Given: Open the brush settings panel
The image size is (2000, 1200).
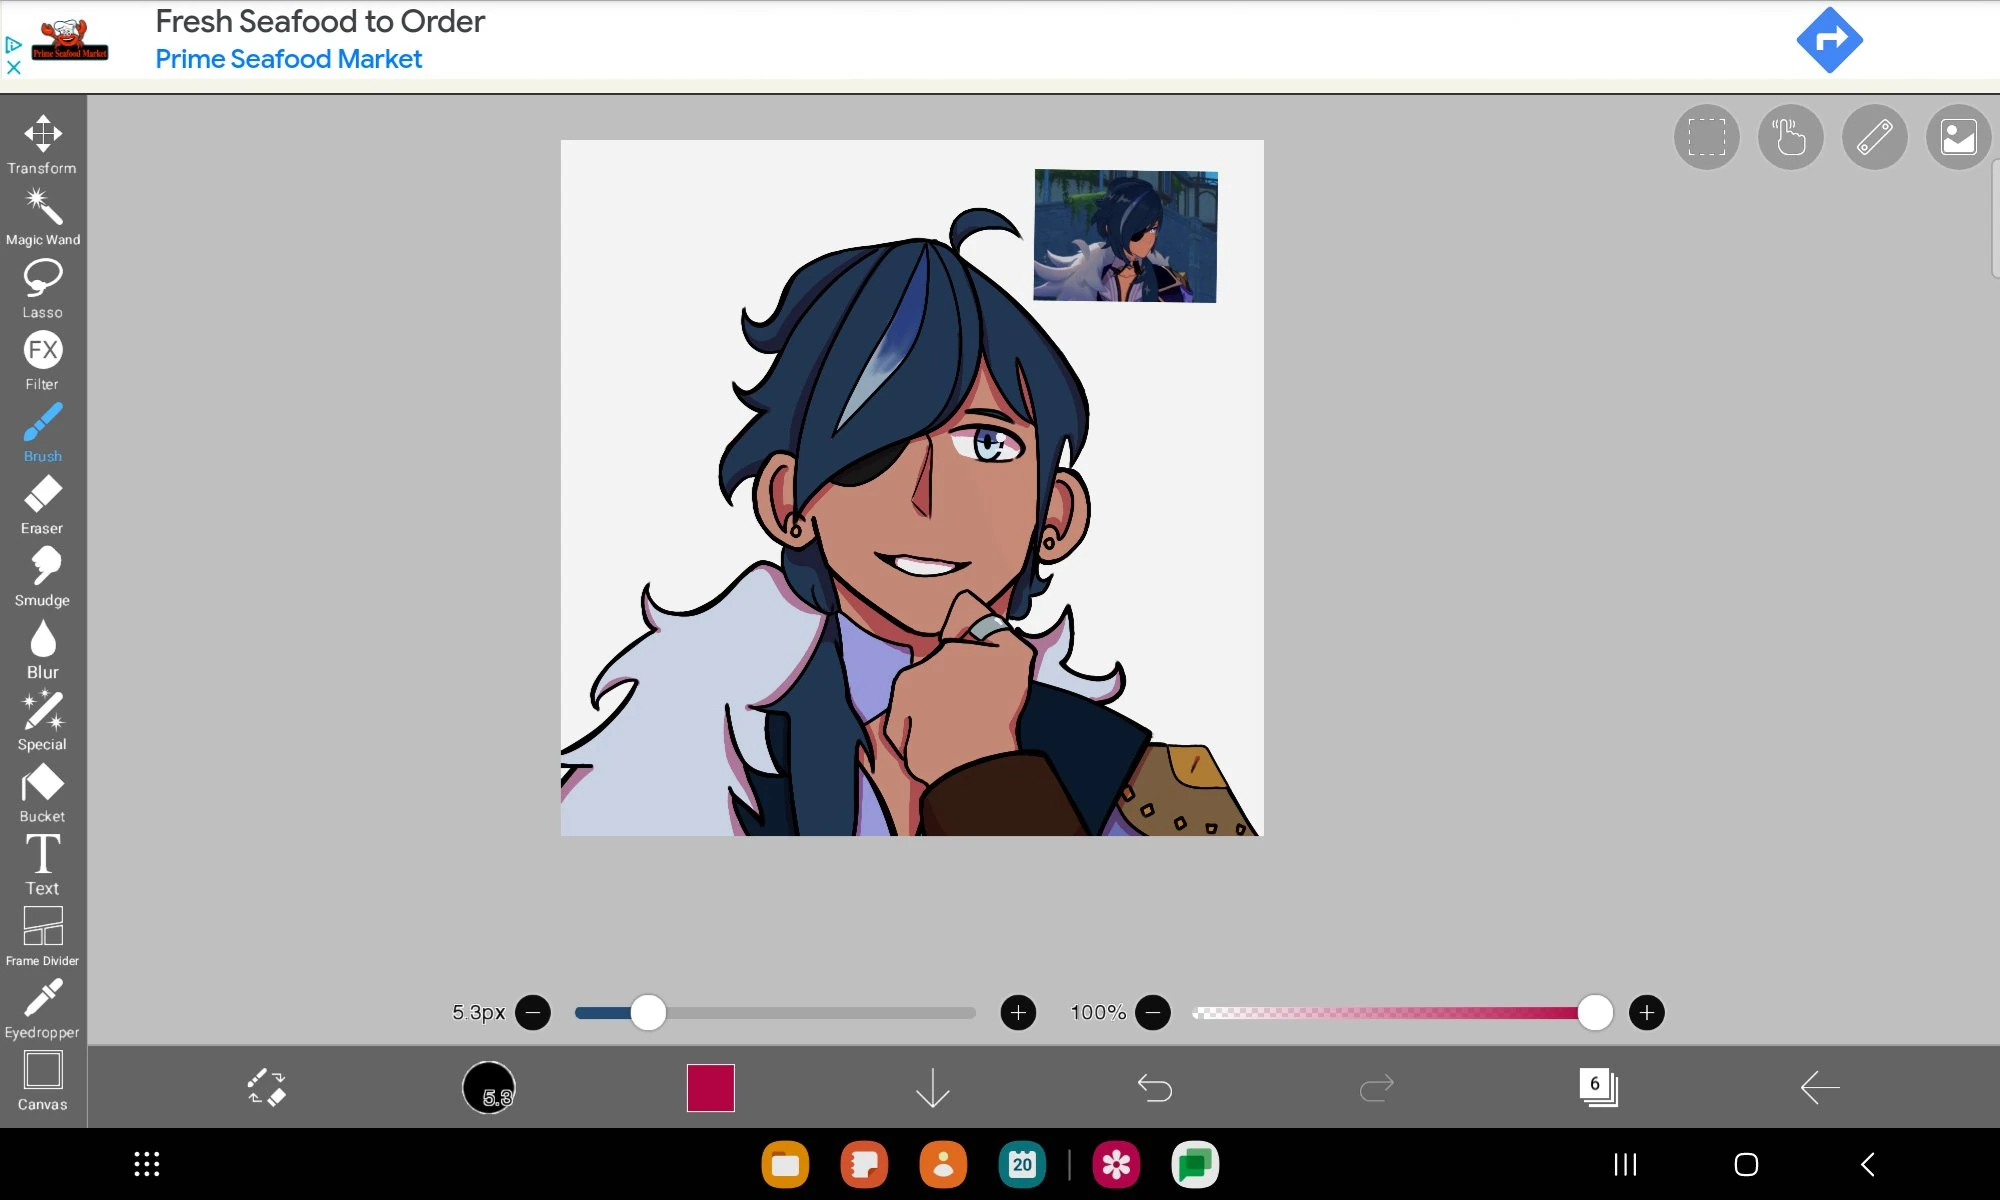Looking at the screenshot, I should (x=489, y=1088).
